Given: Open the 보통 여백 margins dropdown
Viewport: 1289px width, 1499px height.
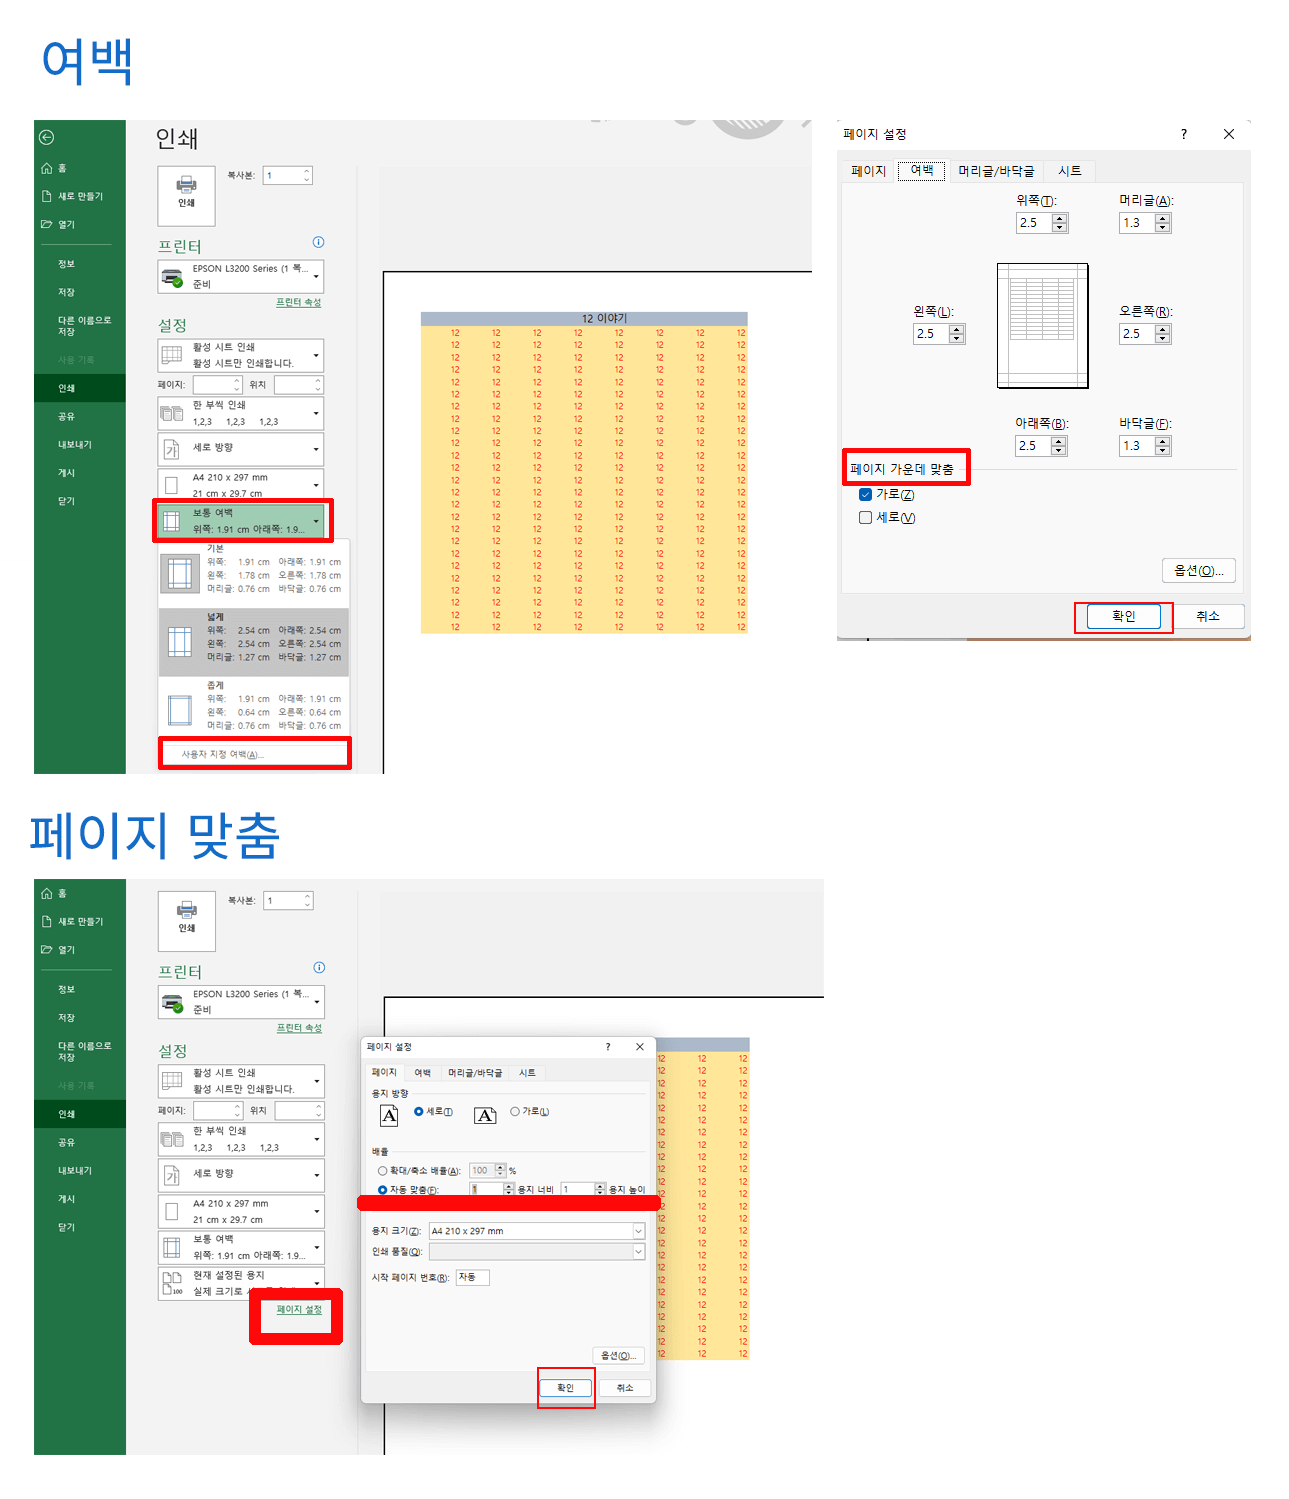Looking at the screenshot, I should click(x=315, y=520).
